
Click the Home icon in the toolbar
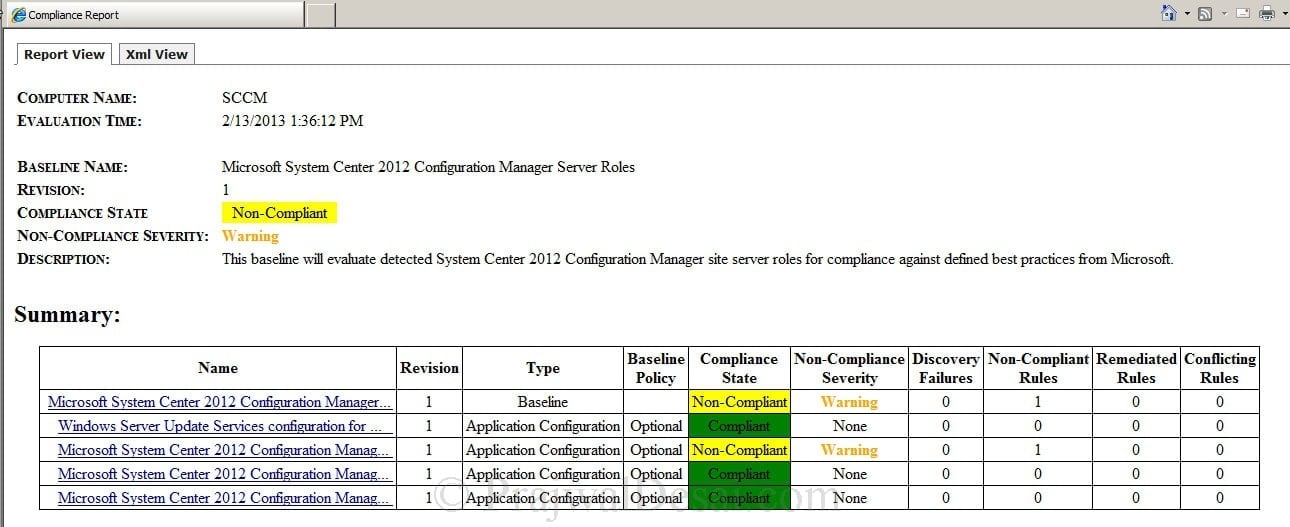[1168, 13]
